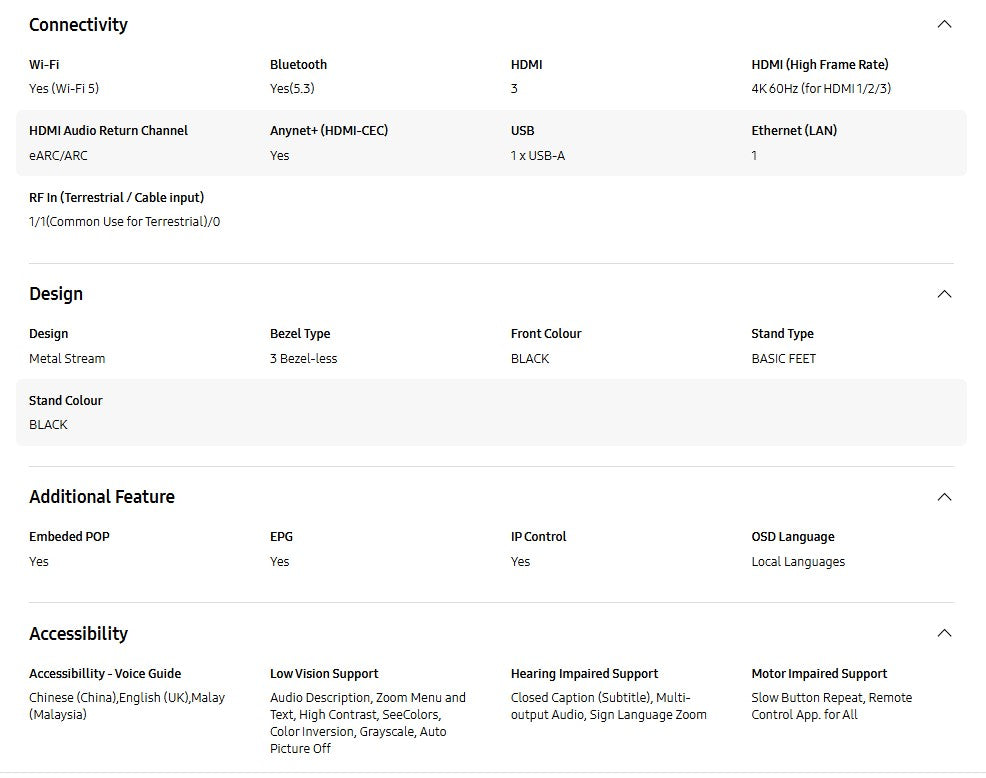Click the Hearing Impaired Support label

tap(584, 674)
